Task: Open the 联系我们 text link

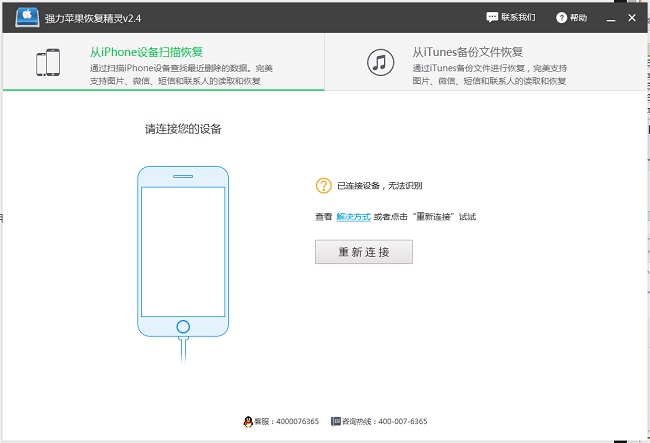Action: coord(518,17)
